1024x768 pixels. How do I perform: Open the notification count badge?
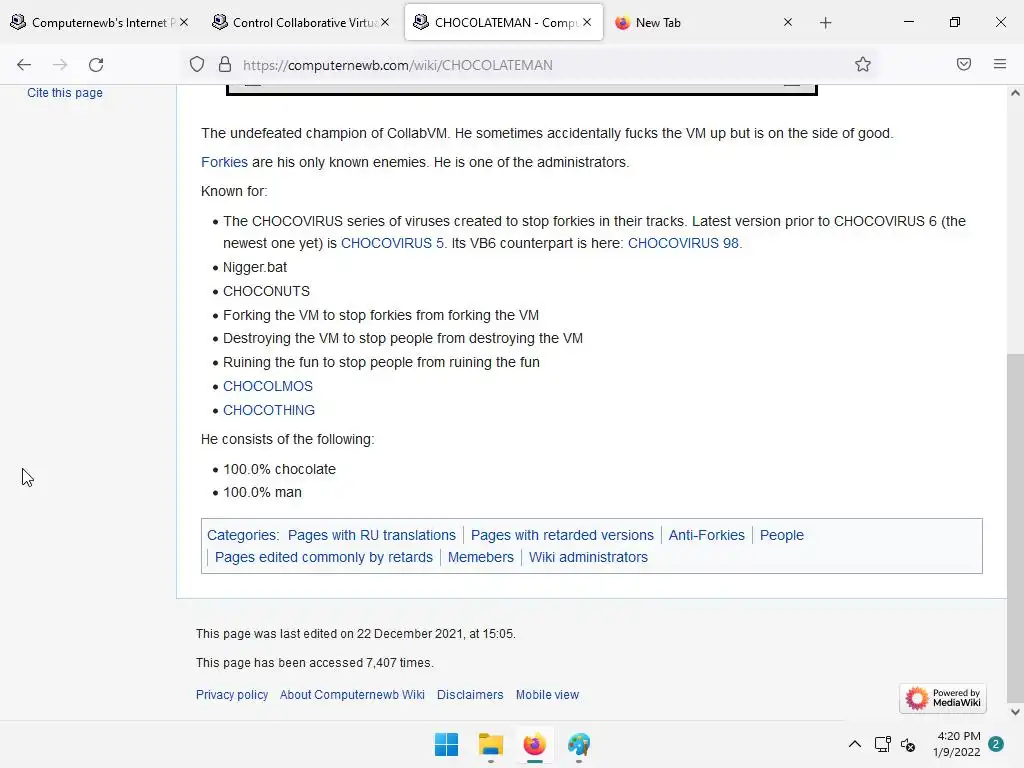tap(996, 744)
